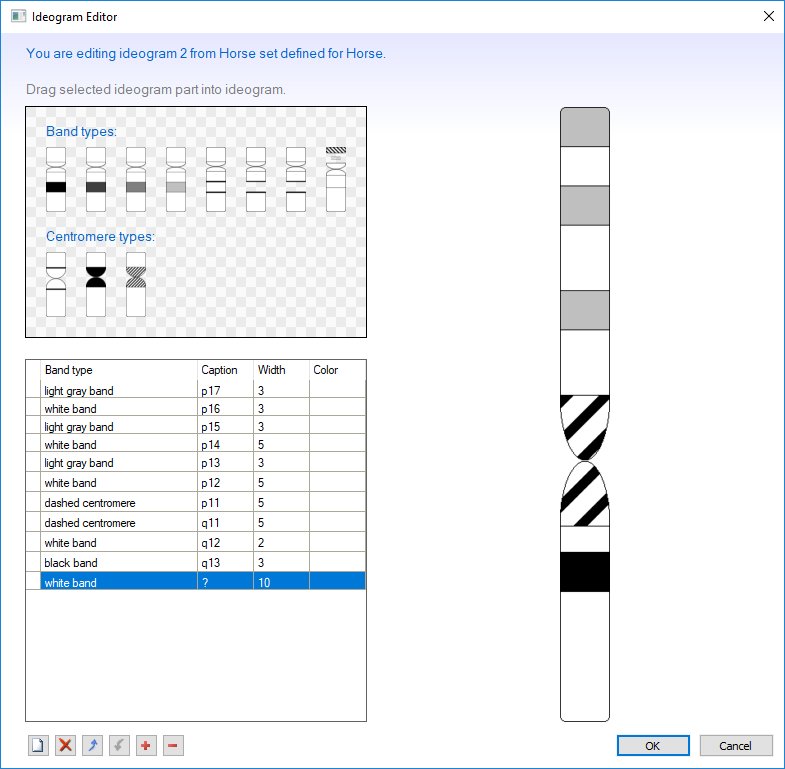Confirm changes with the OK button
Viewport: 785px width, 769px height.
653,745
